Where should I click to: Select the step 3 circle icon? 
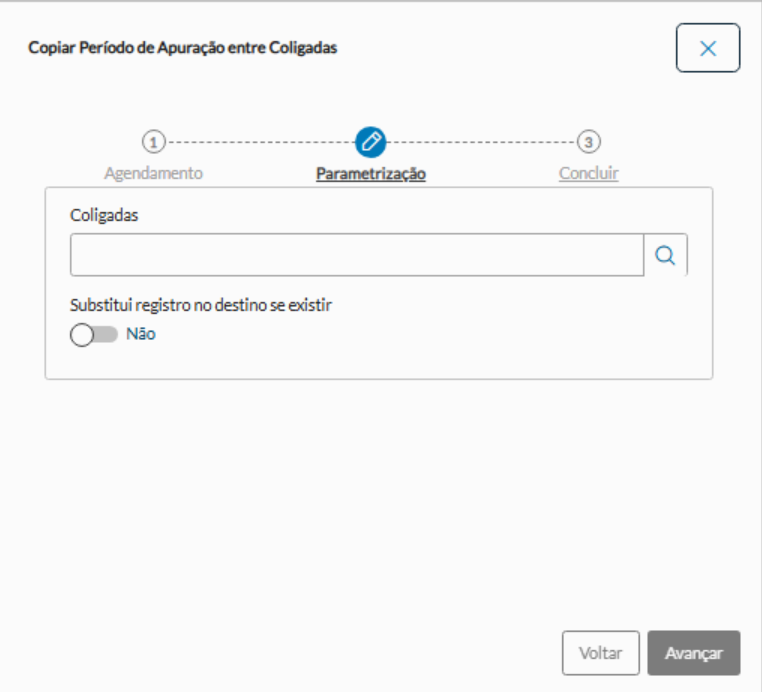pyautogui.click(x=589, y=141)
